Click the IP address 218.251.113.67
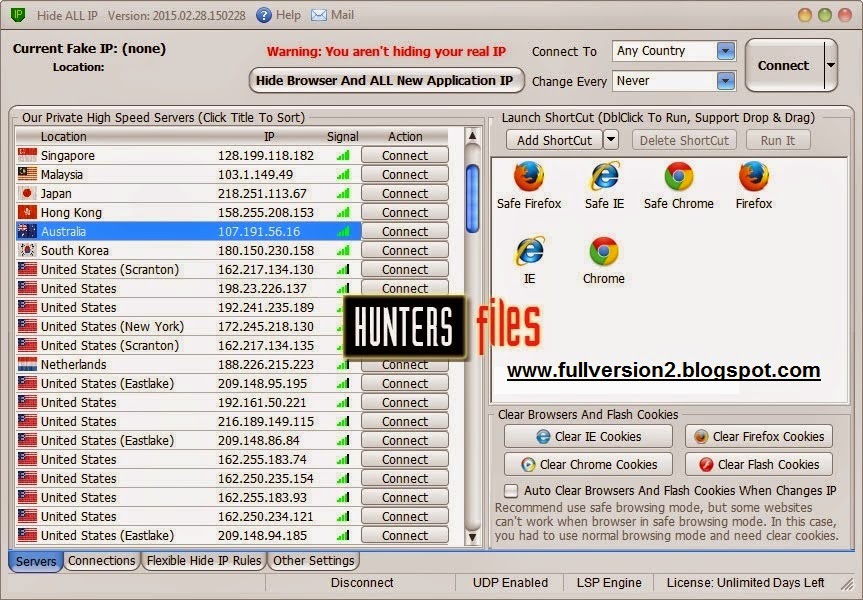The width and height of the screenshot is (863, 600). [x=262, y=194]
